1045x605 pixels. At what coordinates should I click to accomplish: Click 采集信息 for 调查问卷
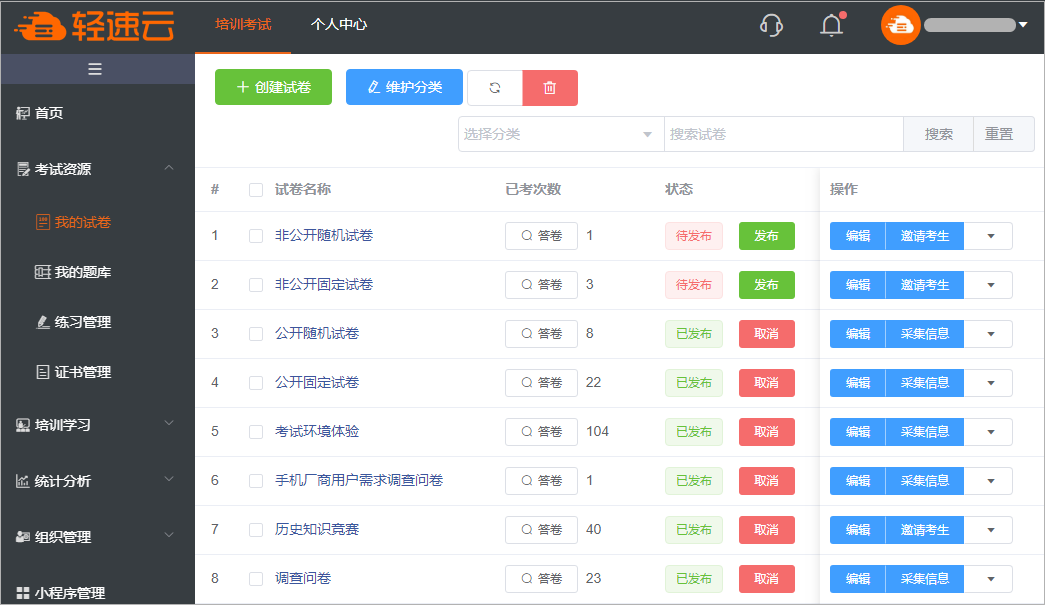924,579
